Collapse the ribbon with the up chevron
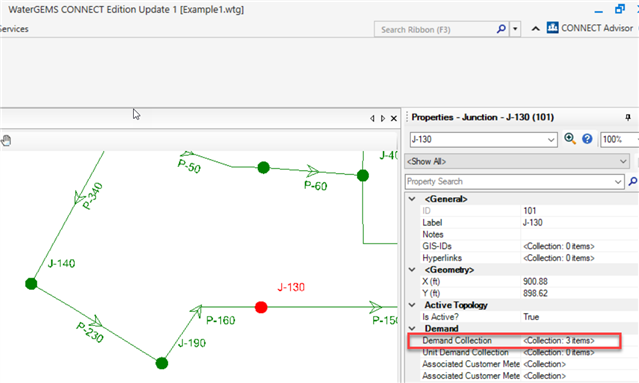Image resolution: width=639 pixels, height=383 pixels. click(x=535, y=29)
